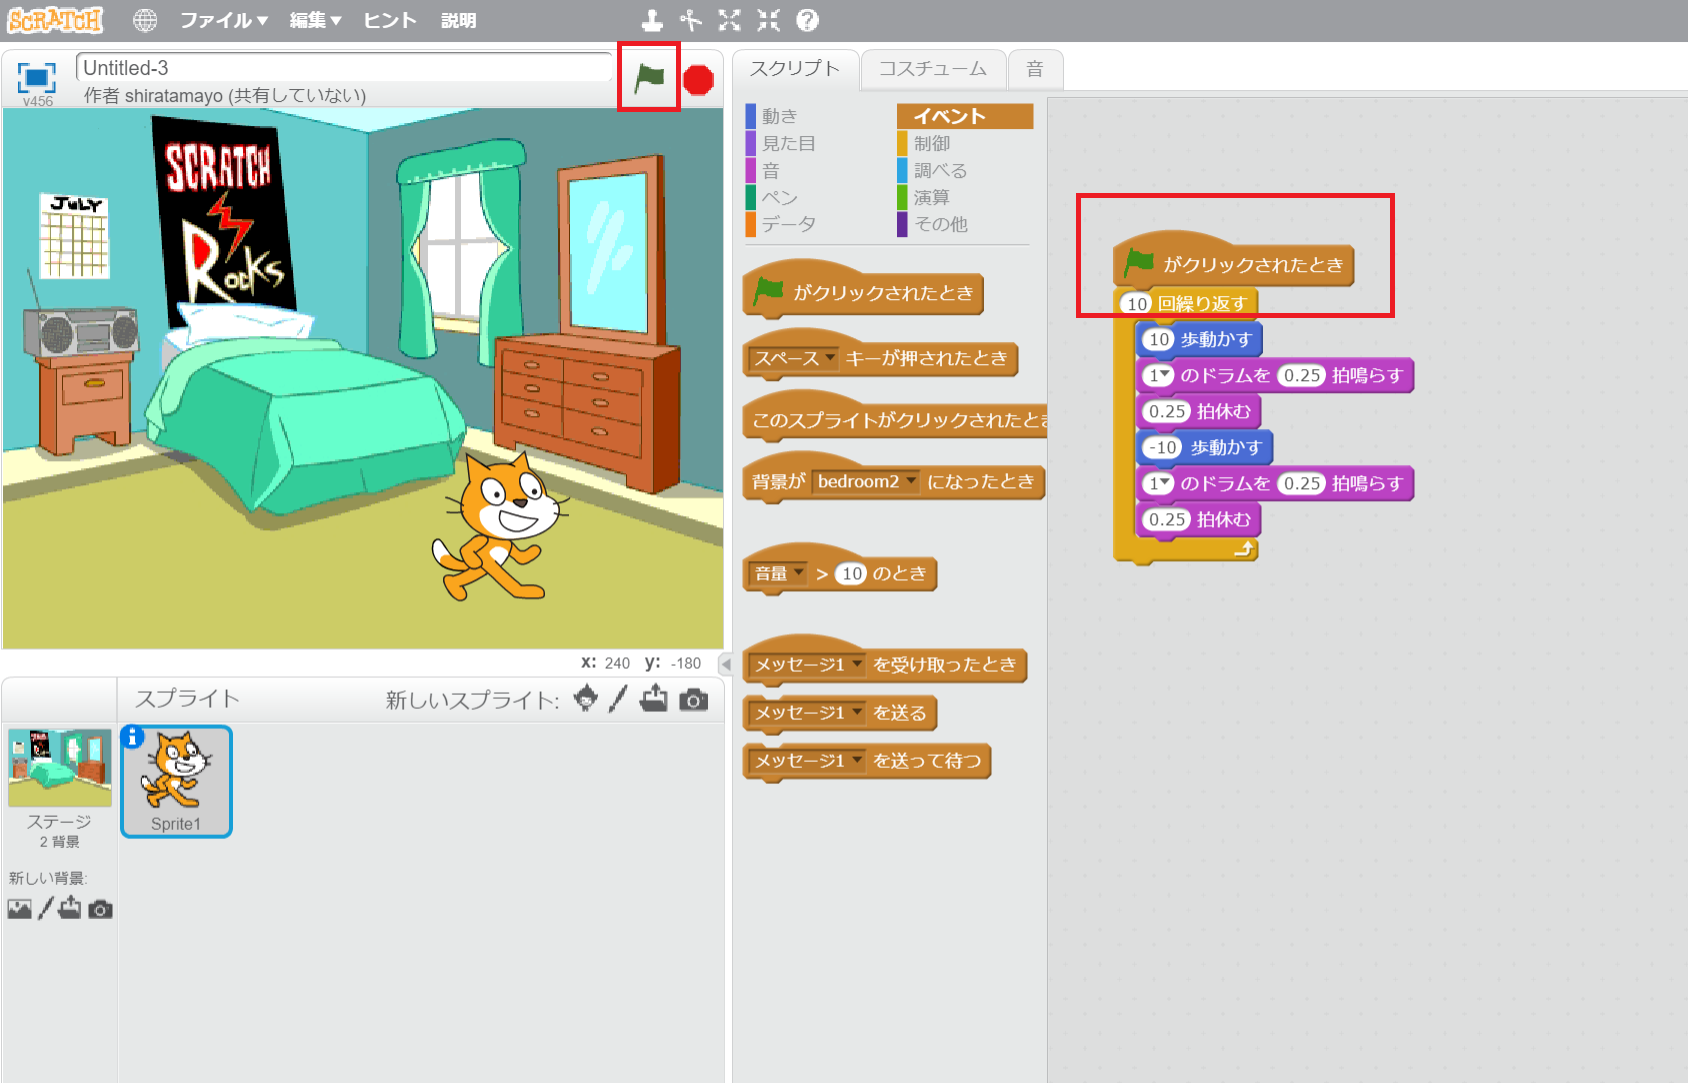
Task: Click the Scratch logo
Action: tap(55, 20)
